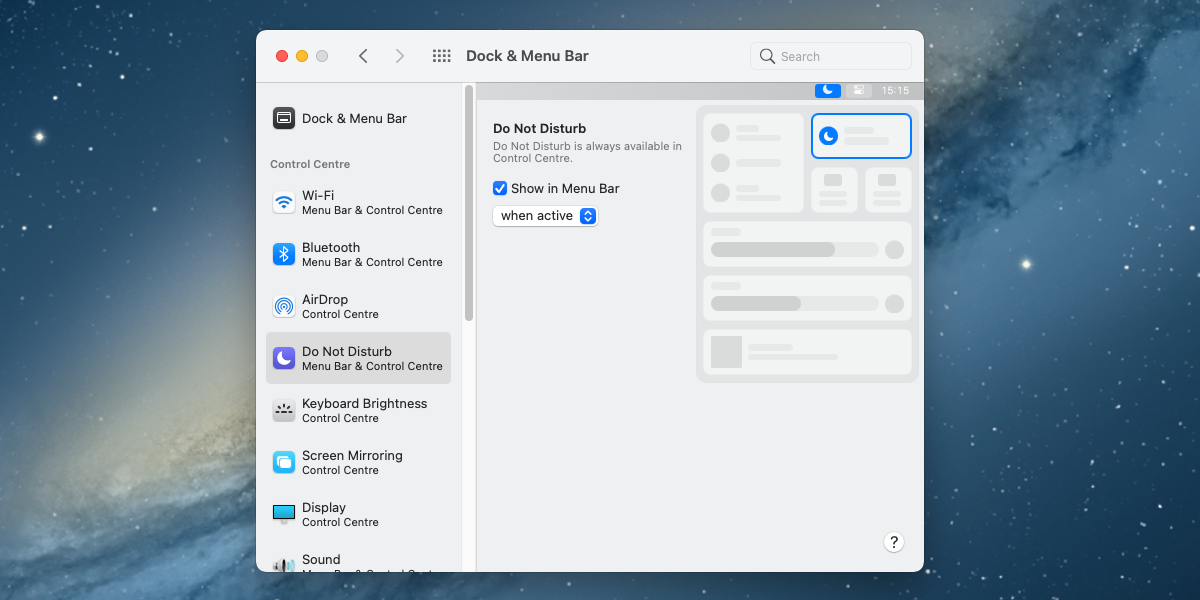Open the 'when active' dropdown
1200x600 pixels.
pos(545,216)
